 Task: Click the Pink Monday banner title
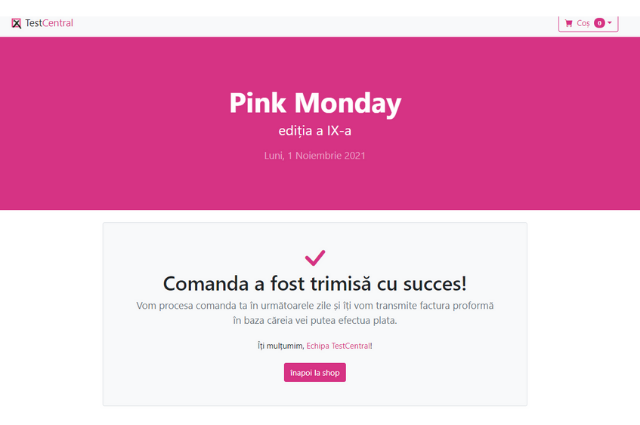click(315, 103)
